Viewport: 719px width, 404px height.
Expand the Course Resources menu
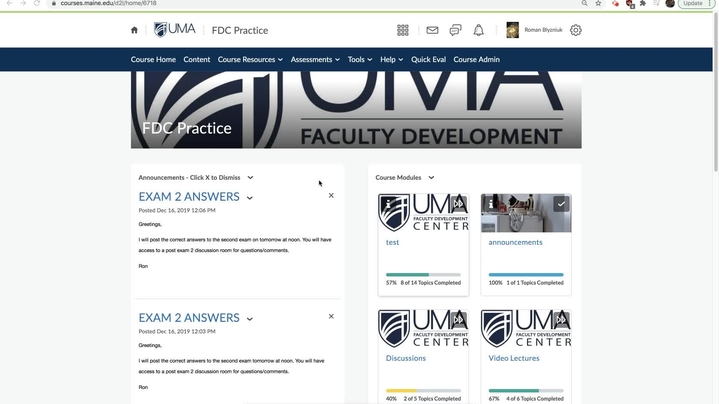pos(250,60)
